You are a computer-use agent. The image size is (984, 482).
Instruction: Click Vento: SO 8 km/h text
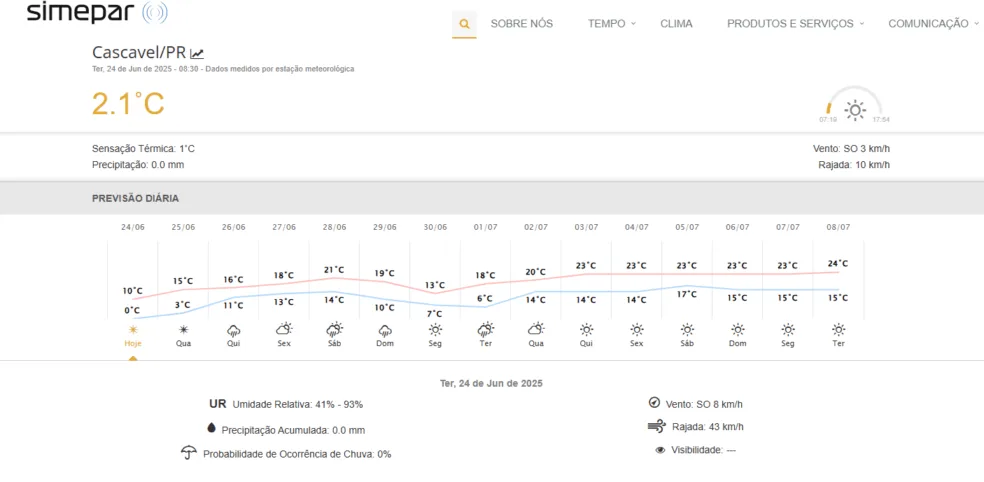click(704, 404)
